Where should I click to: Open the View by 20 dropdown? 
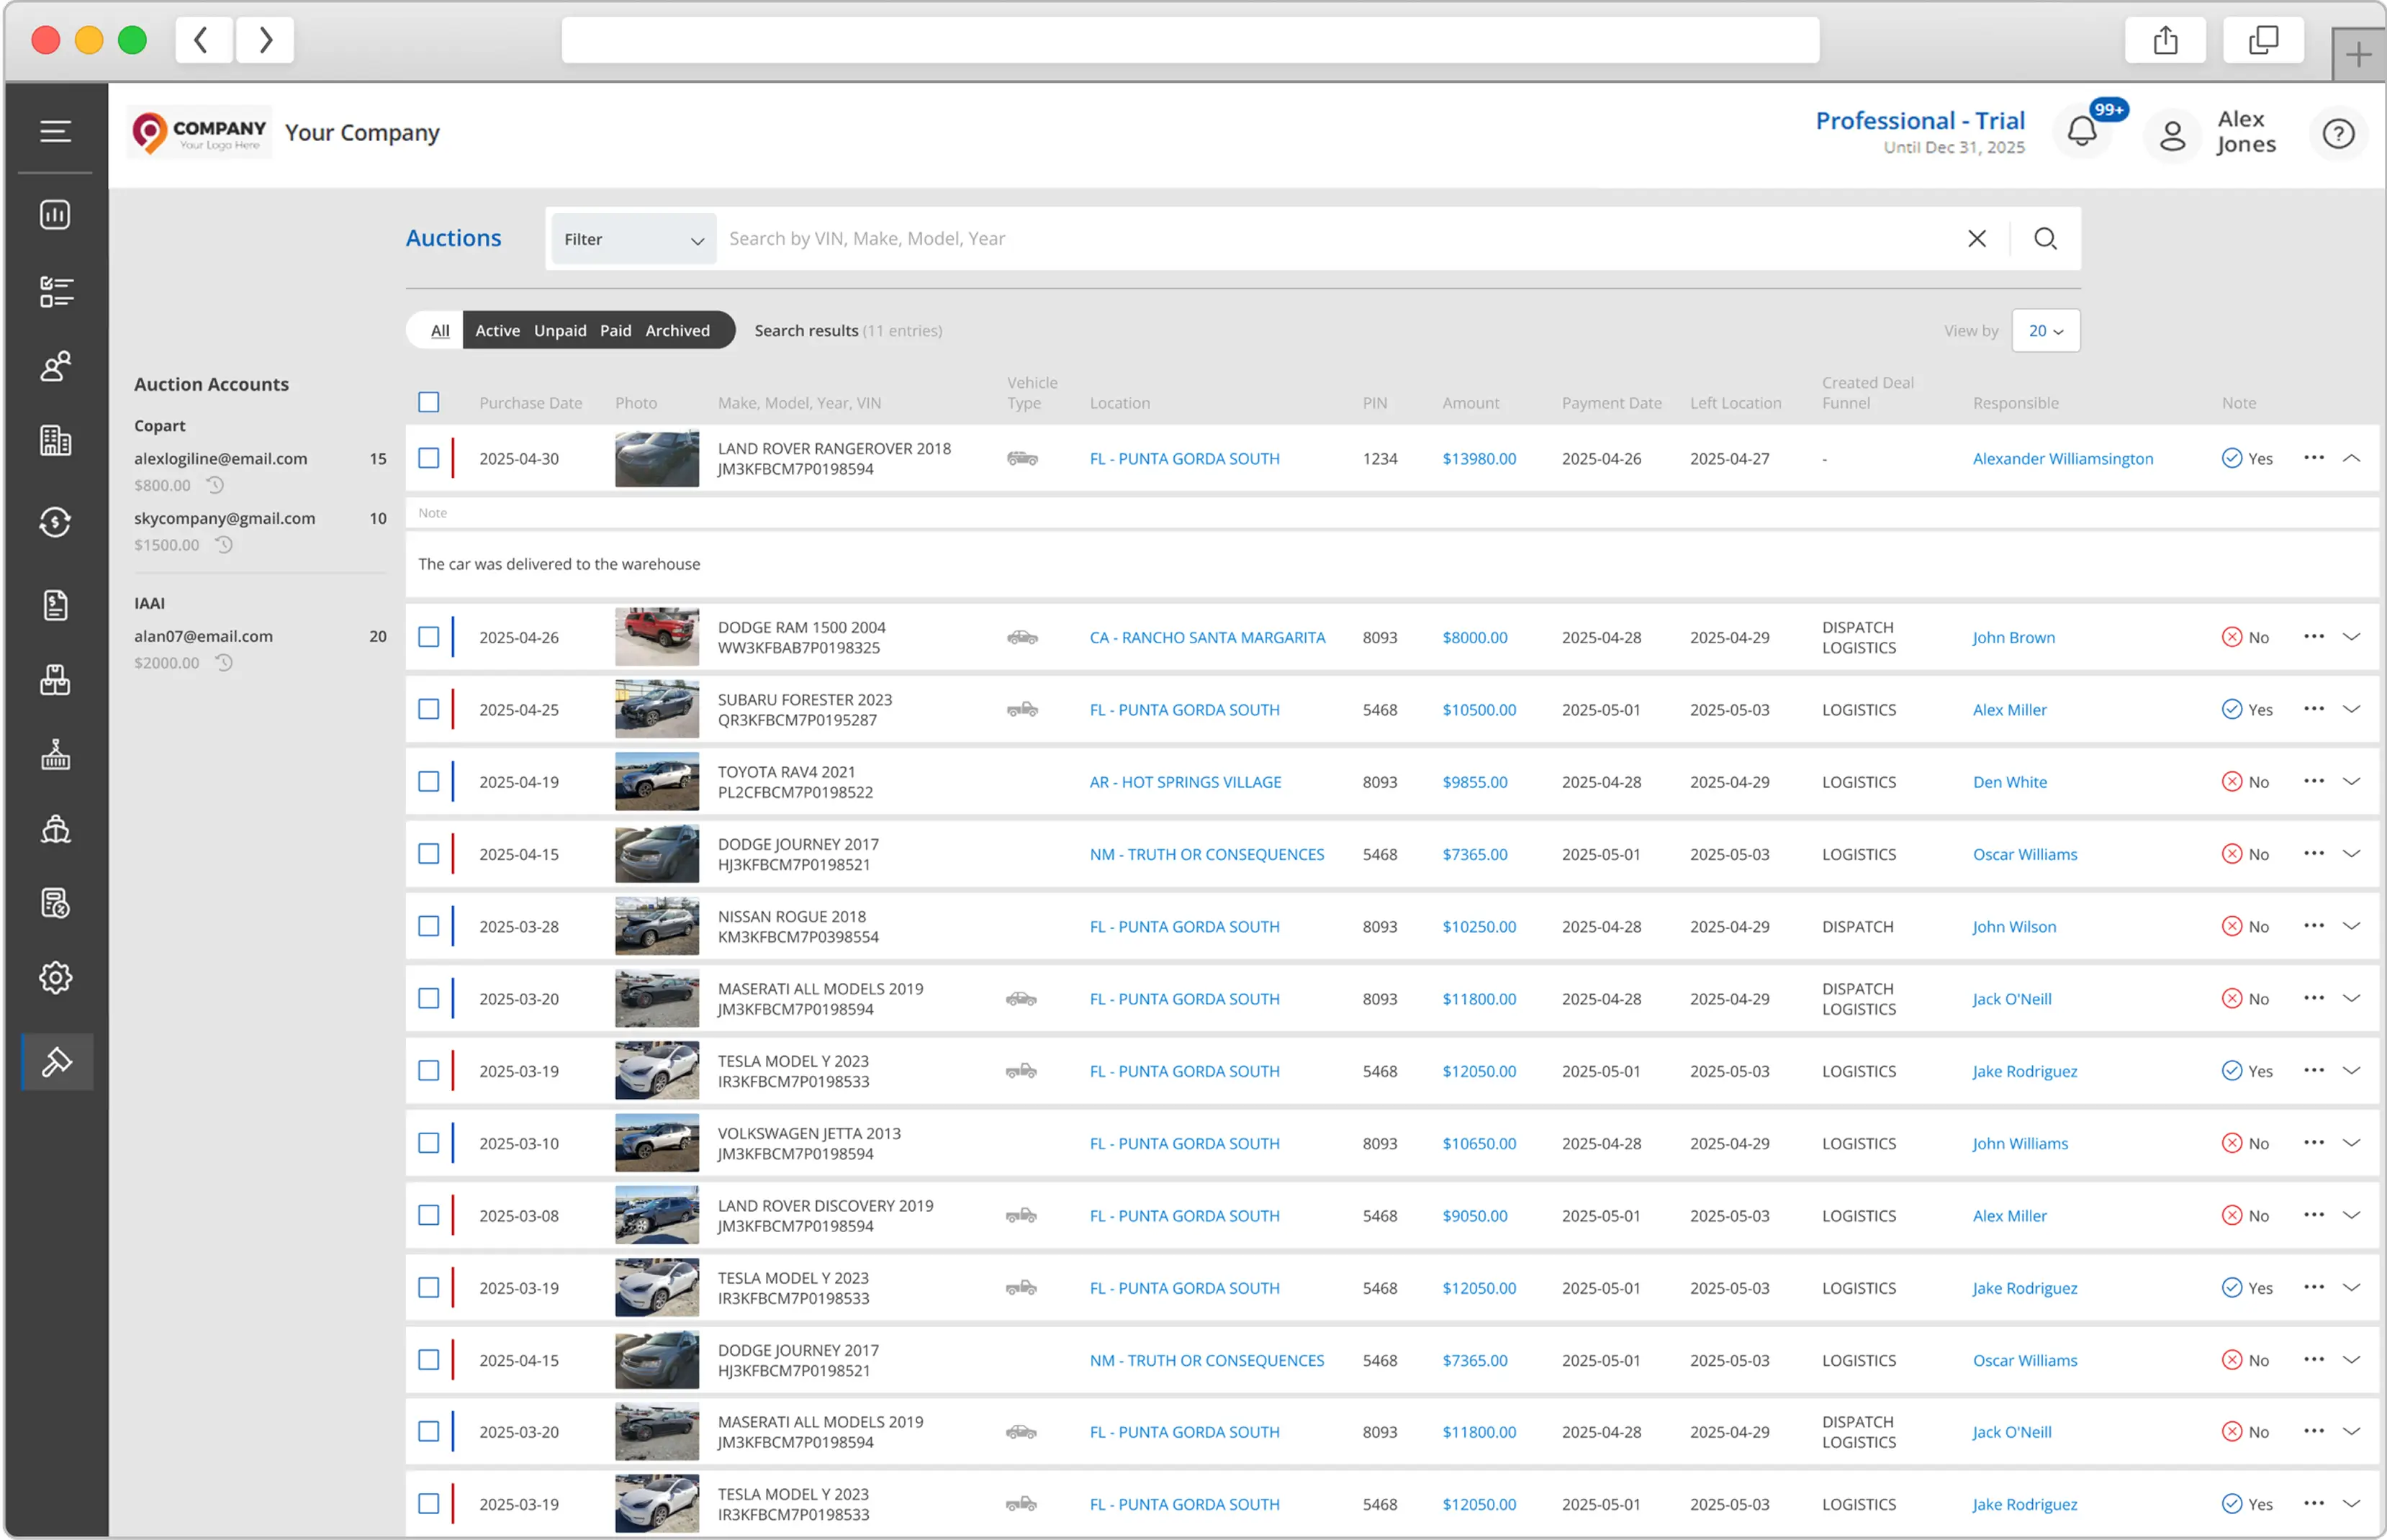coord(2046,331)
